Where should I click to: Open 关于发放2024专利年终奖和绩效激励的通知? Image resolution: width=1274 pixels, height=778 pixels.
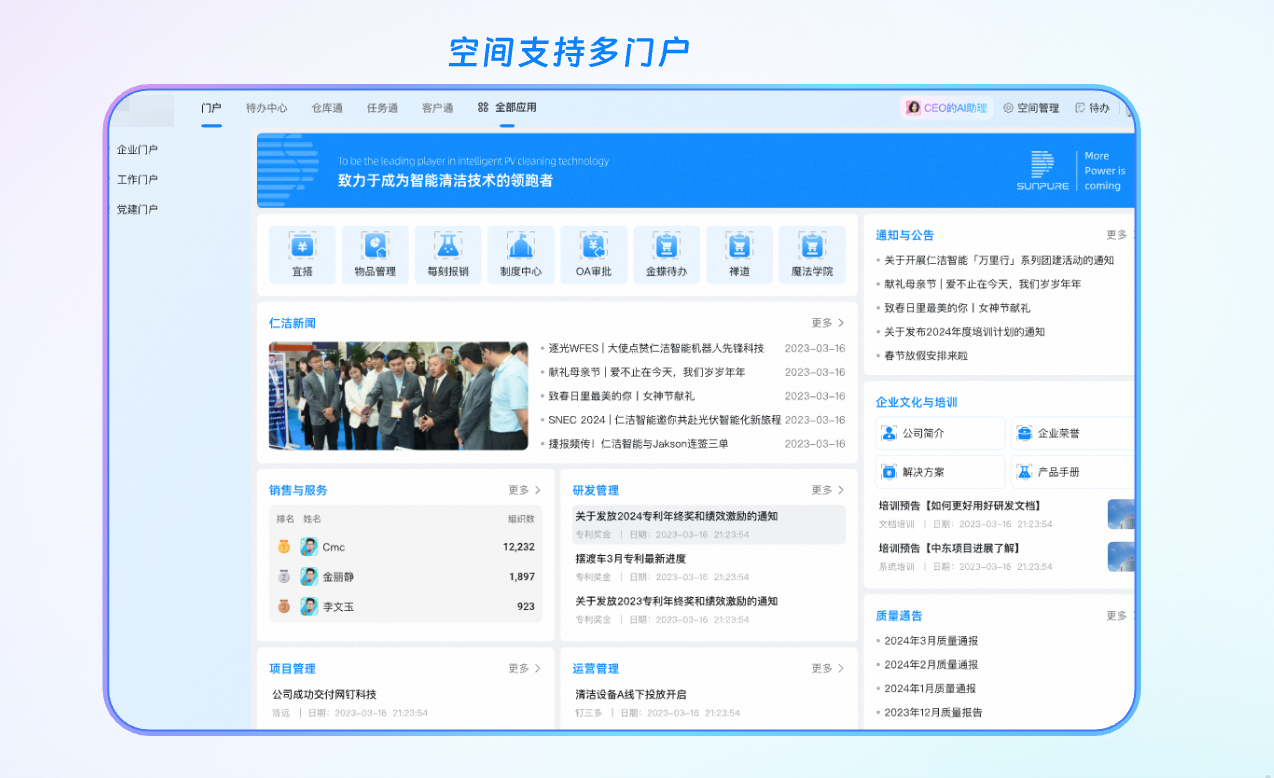[x=676, y=516]
